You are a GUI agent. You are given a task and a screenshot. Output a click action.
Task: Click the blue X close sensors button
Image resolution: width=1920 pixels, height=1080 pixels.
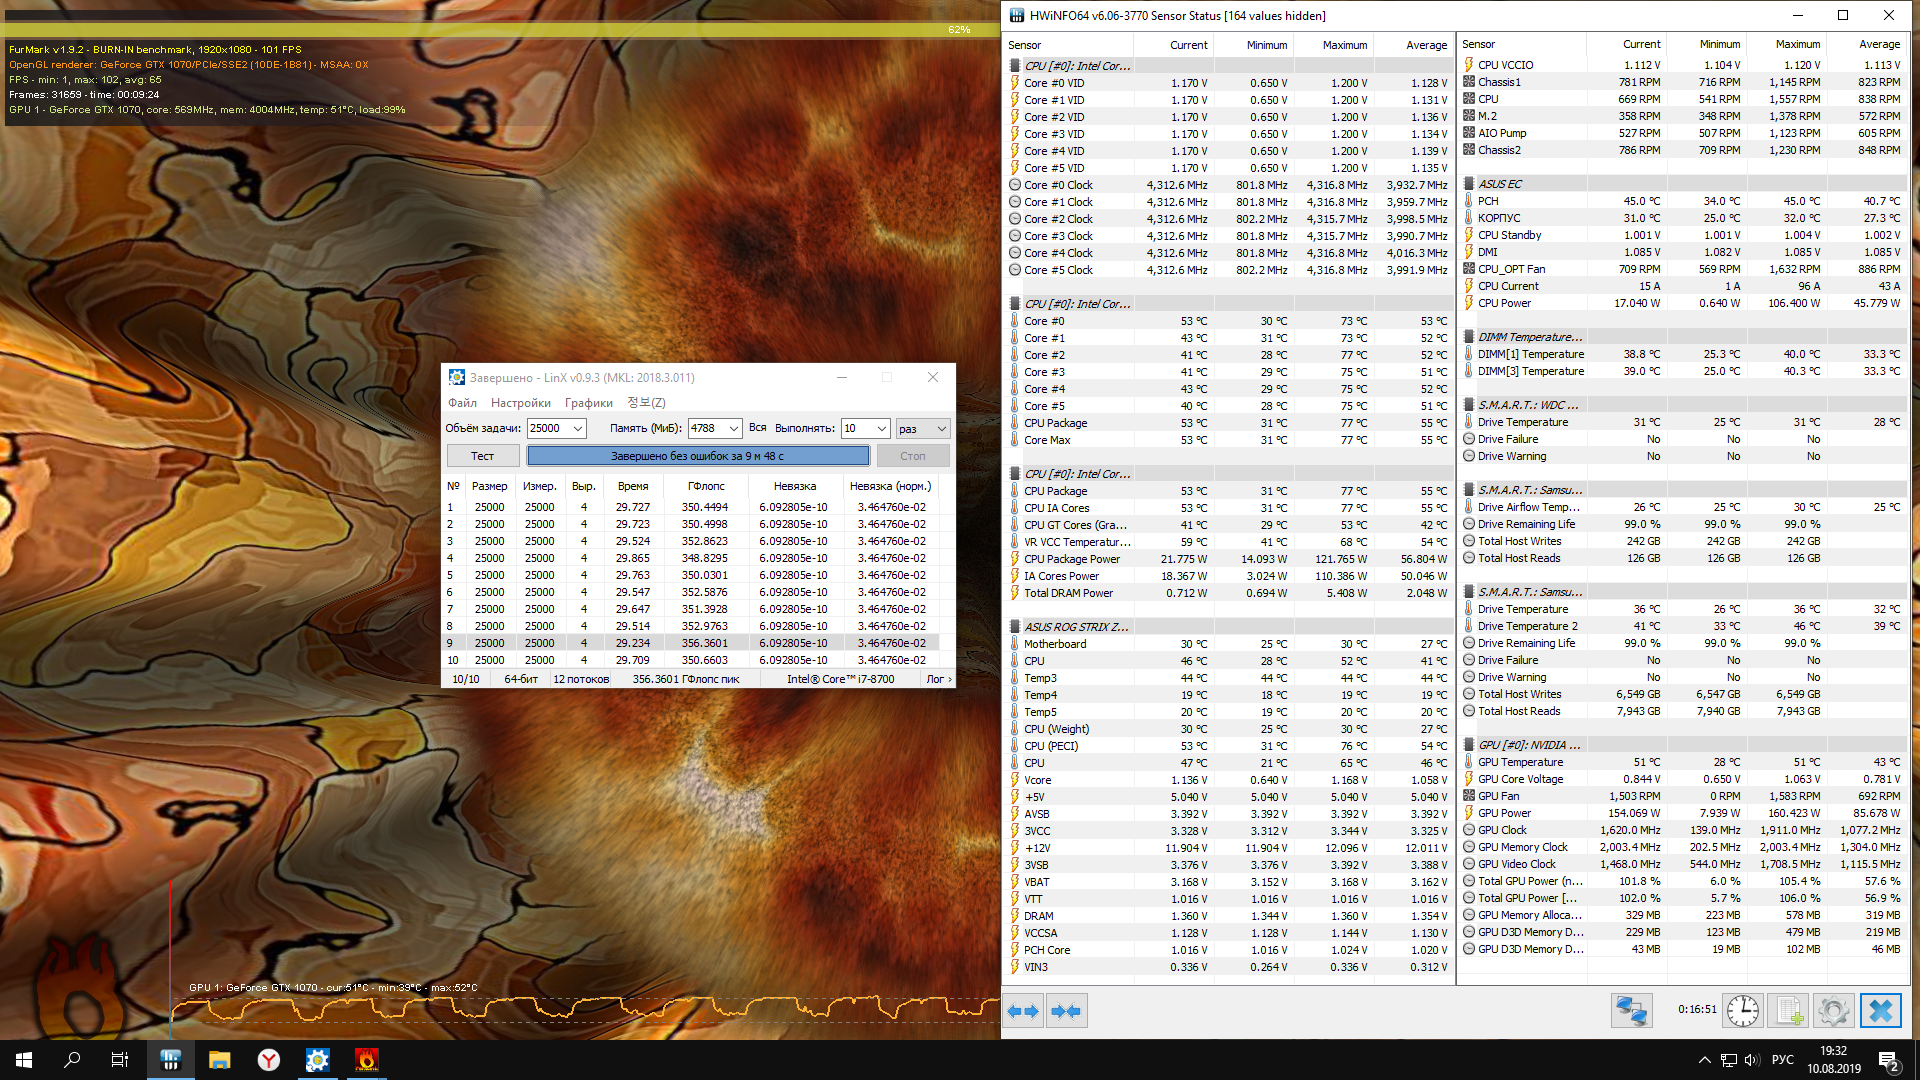click(x=1880, y=1011)
